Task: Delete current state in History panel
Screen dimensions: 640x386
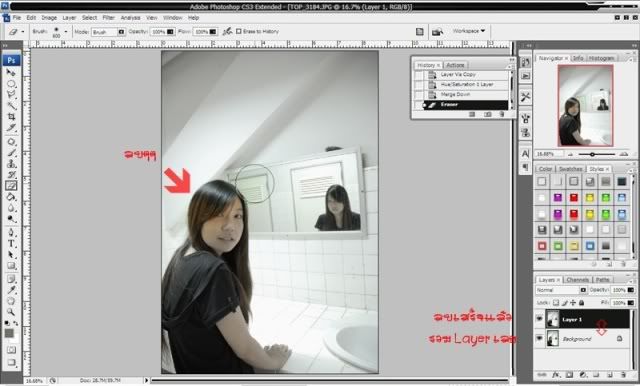Action: pos(502,115)
